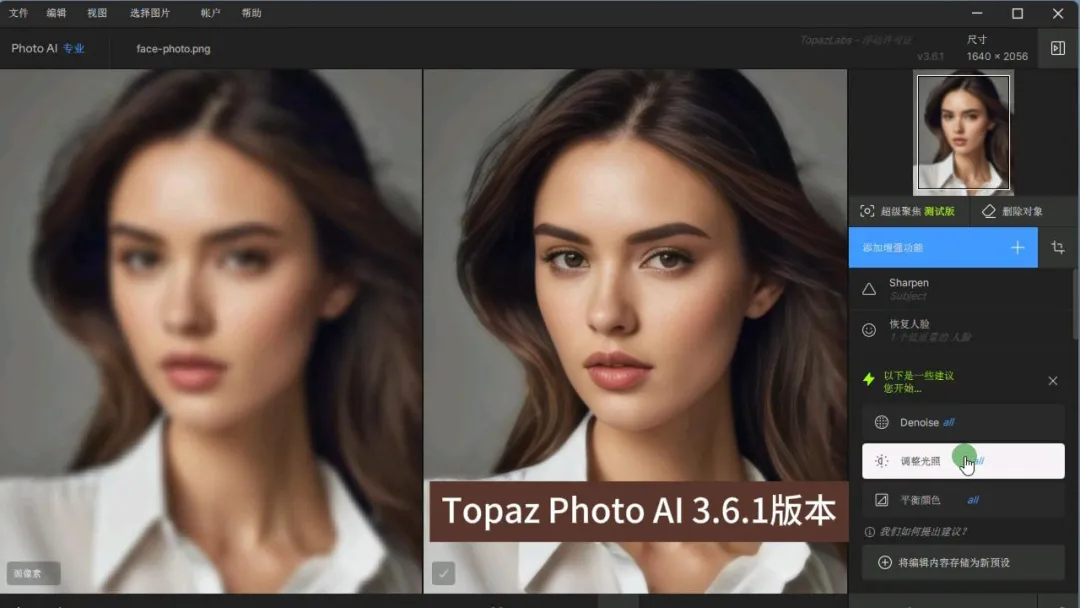Click the Photo AI 专业 title label

(48, 48)
